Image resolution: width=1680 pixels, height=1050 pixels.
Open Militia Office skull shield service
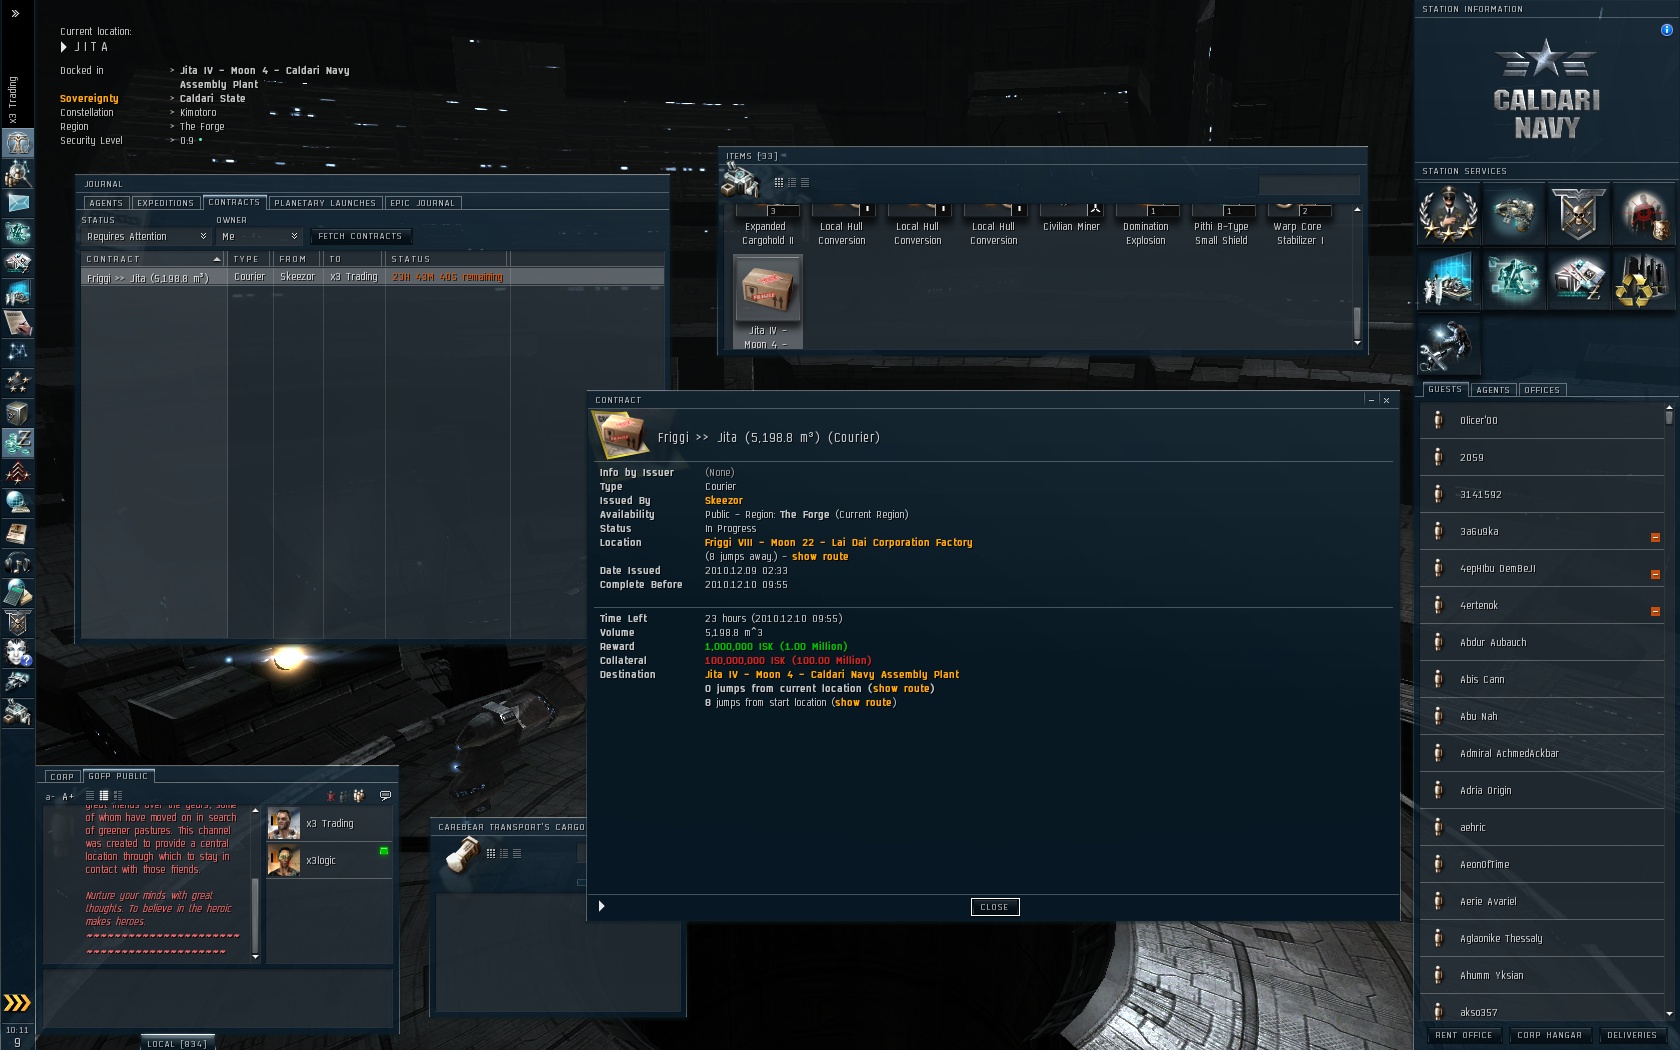pyautogui.click(x=1578, y=214)
